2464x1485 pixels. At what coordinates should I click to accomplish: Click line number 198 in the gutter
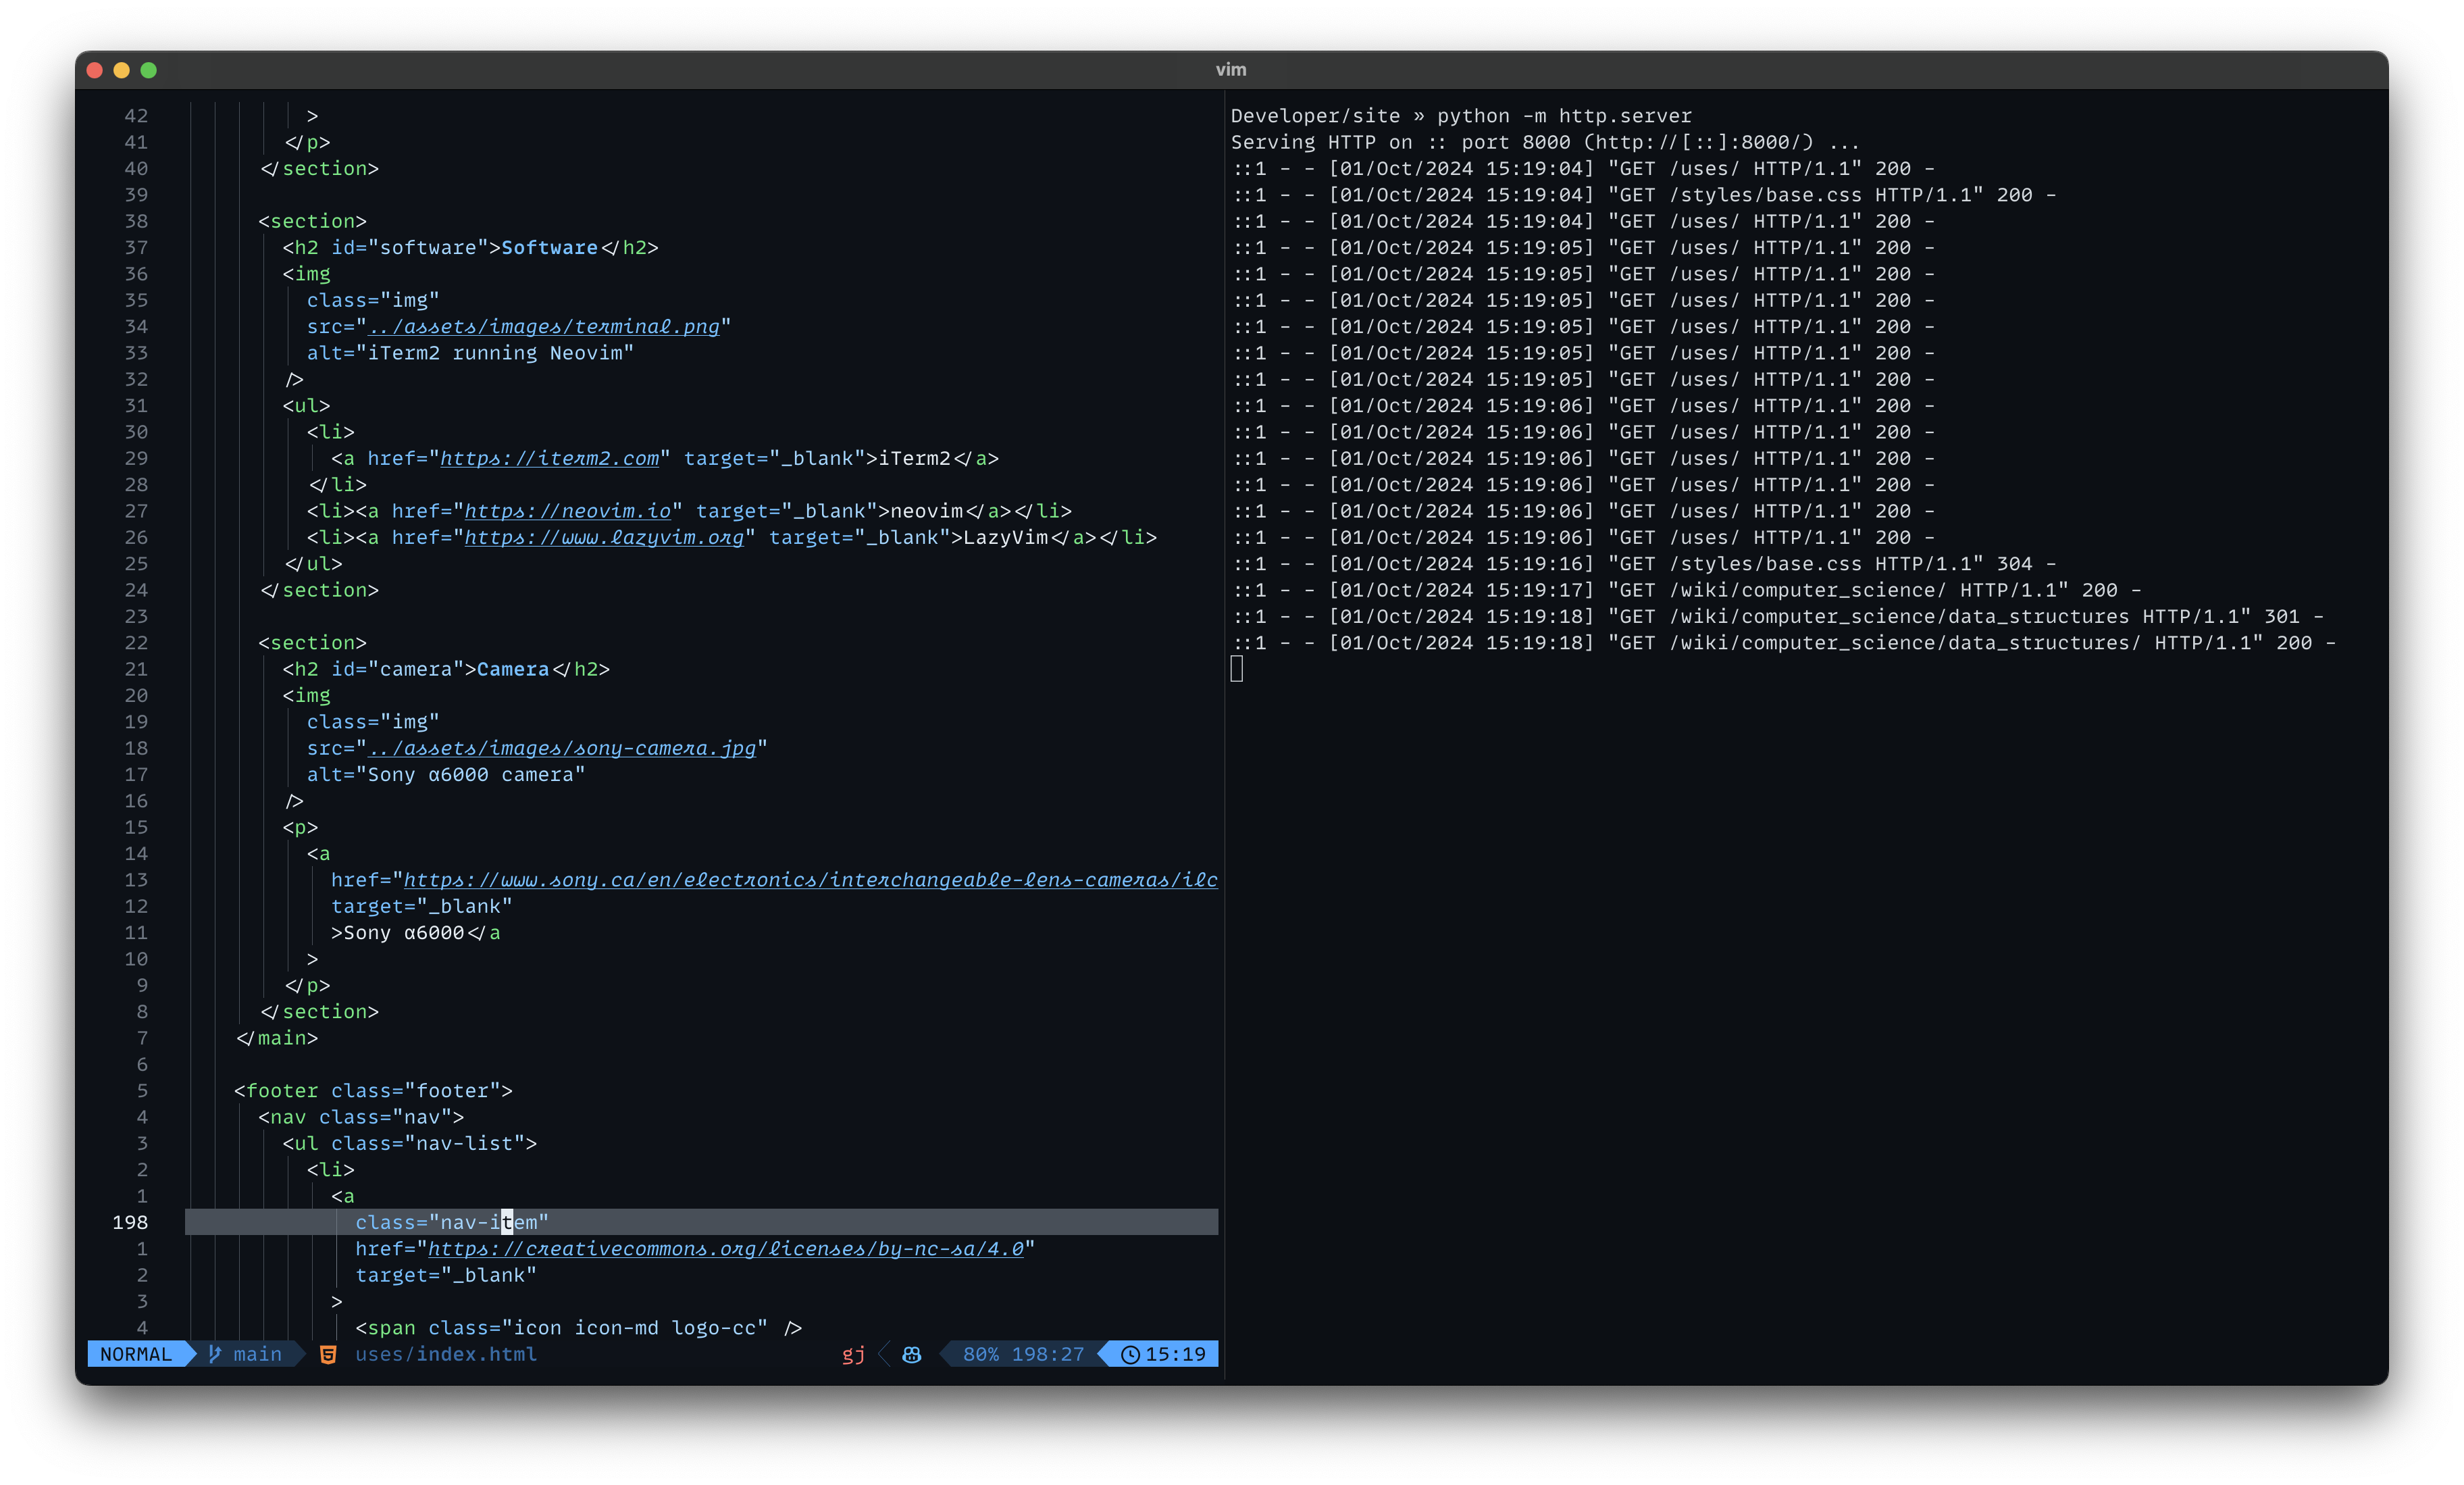131,1222
